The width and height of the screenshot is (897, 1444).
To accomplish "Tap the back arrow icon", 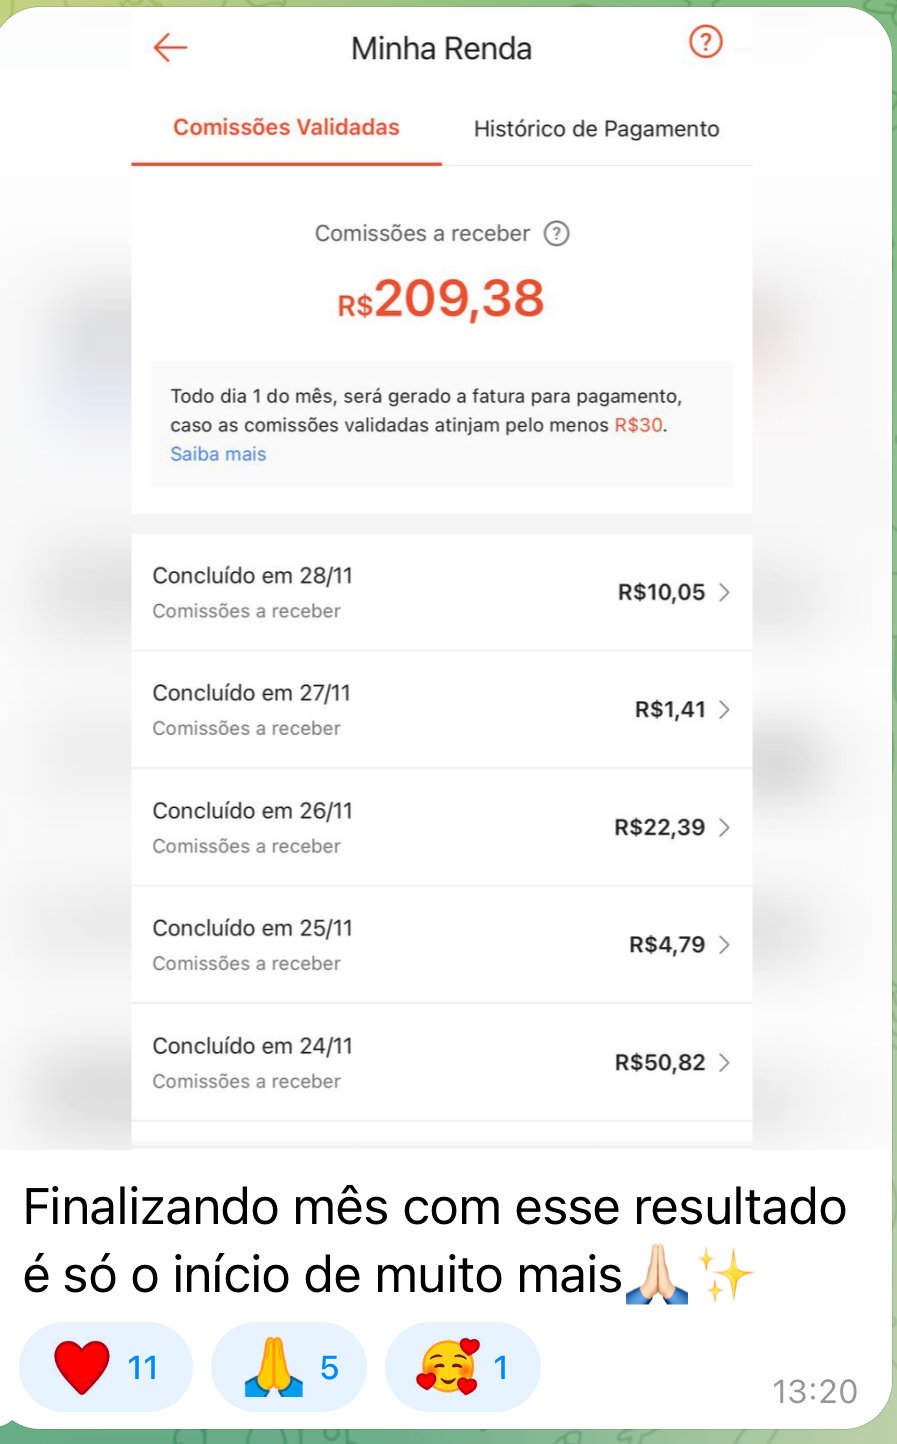I will (170, 47).
